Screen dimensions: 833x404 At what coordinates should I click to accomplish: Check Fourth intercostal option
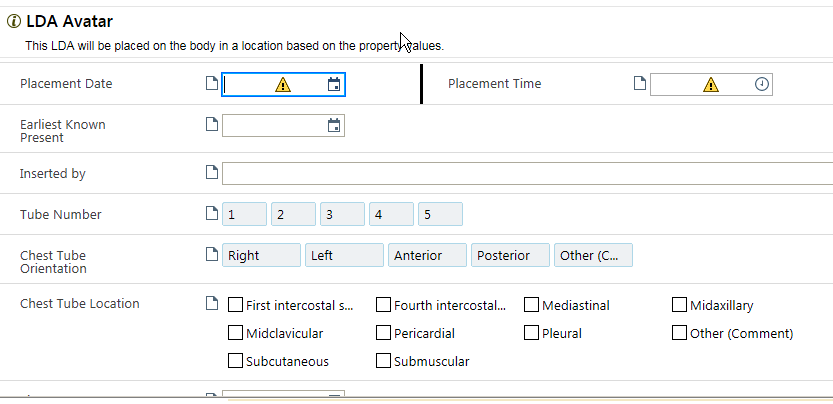point(383,305)
